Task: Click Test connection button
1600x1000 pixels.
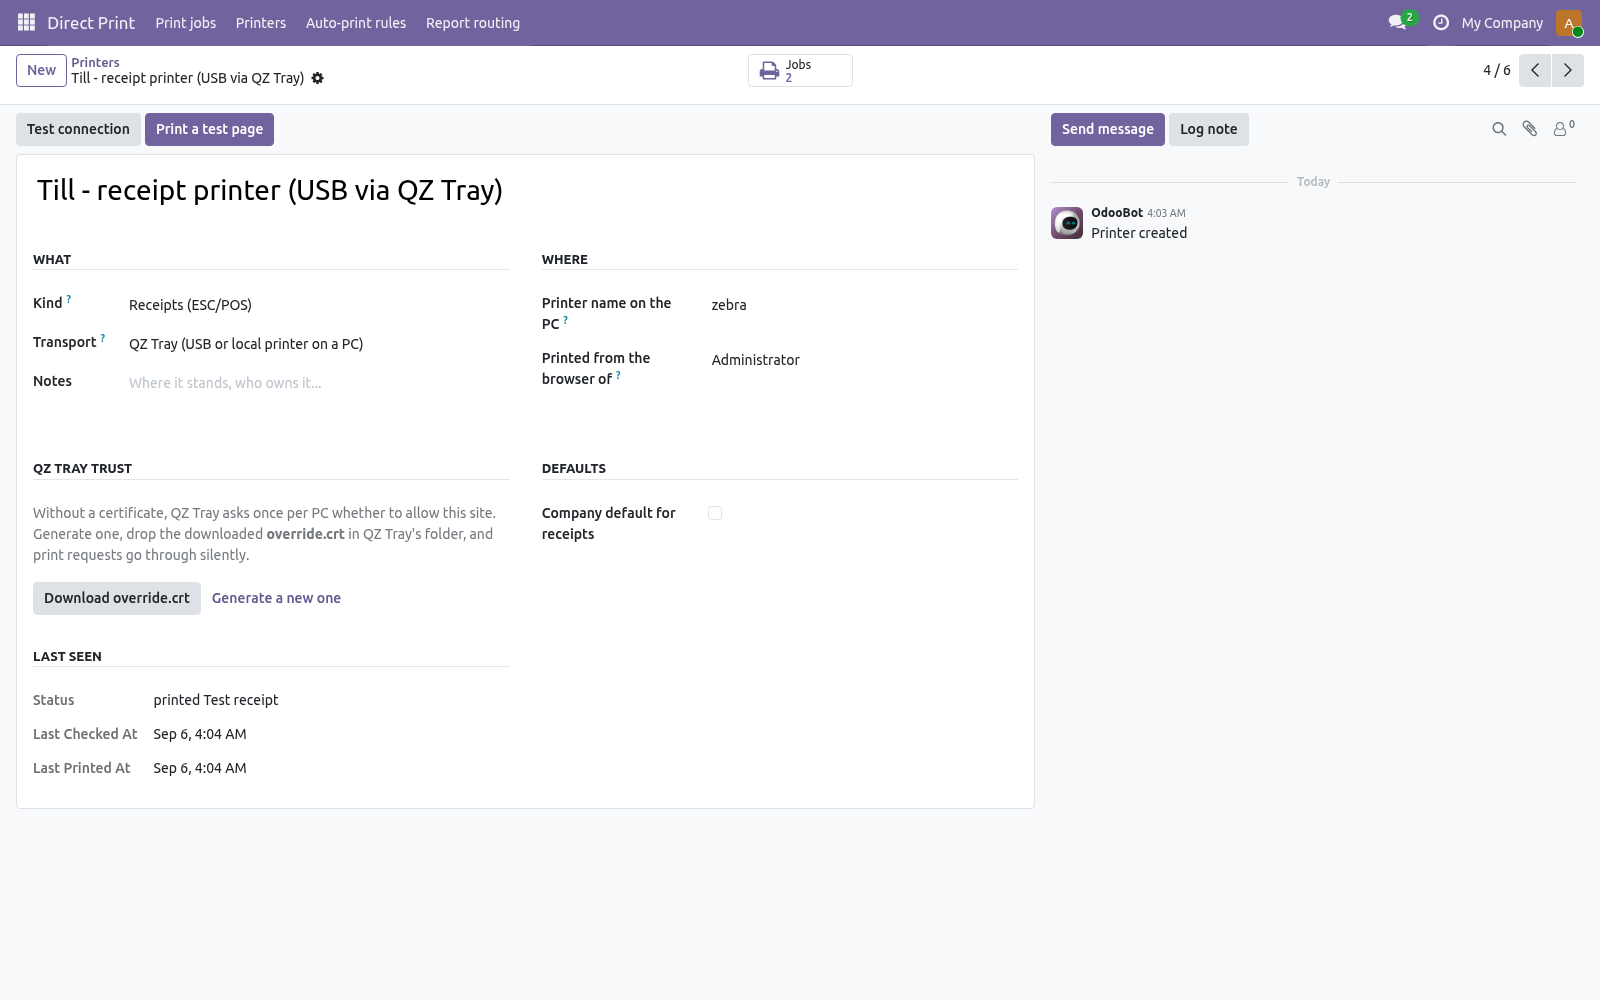Action: pyautogui.click(x=78, y=129)
